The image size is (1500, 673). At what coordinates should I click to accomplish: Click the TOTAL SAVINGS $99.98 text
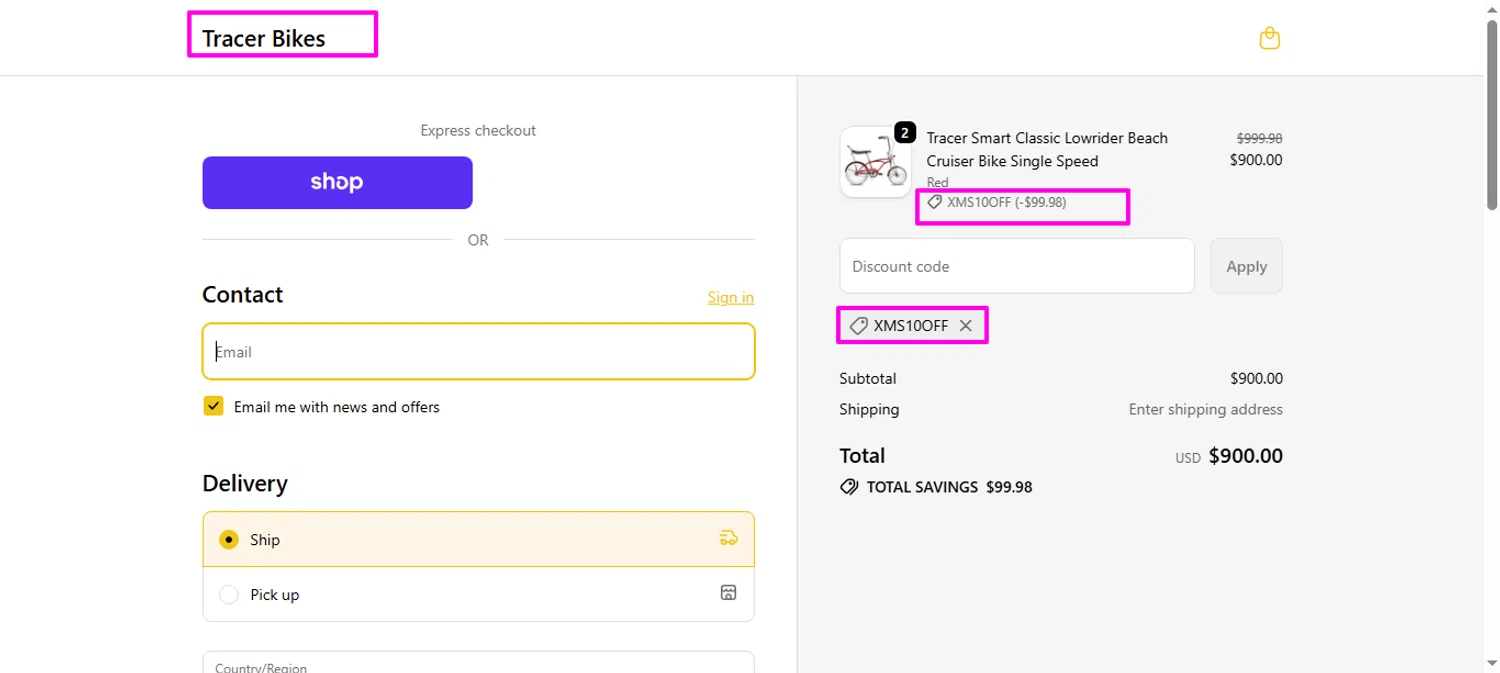949,487
